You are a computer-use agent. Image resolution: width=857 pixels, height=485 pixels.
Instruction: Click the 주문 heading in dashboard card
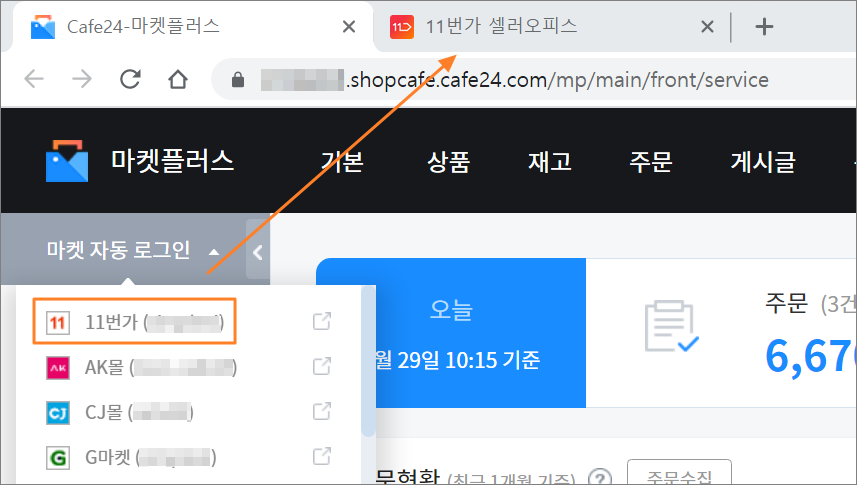[x=786, y=303]
